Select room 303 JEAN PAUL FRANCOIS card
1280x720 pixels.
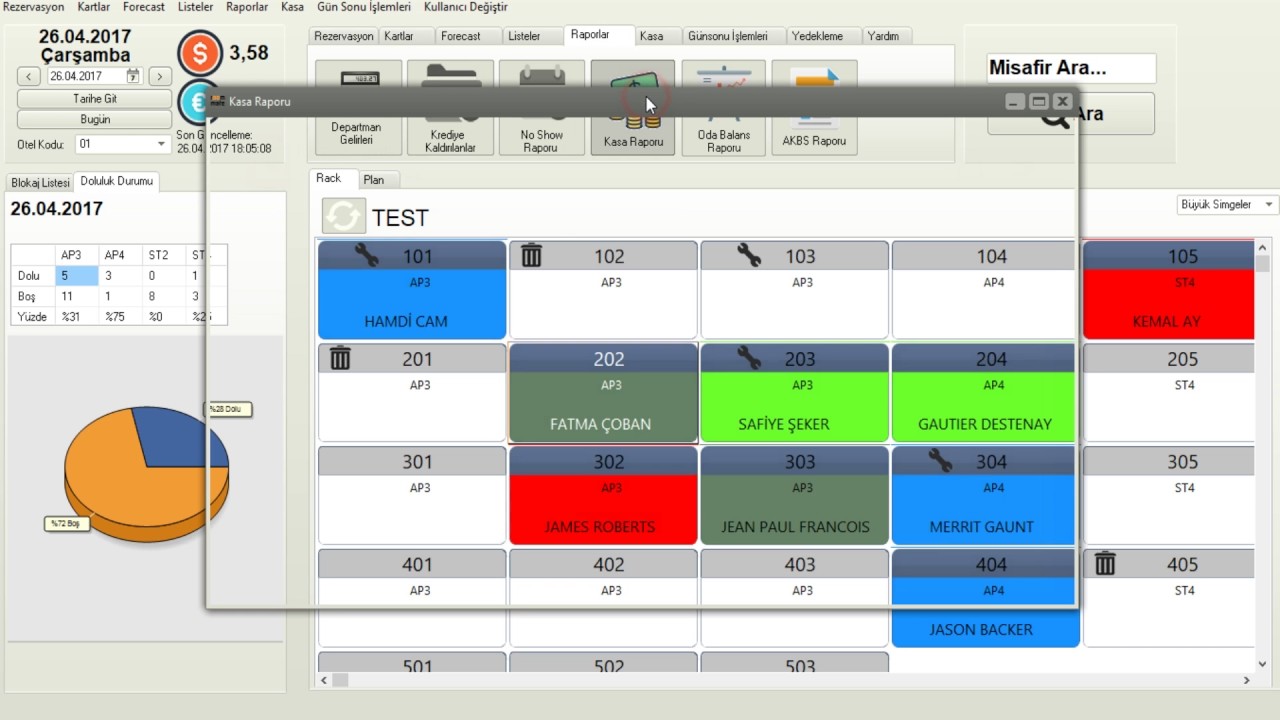click(x=794, y=496)
